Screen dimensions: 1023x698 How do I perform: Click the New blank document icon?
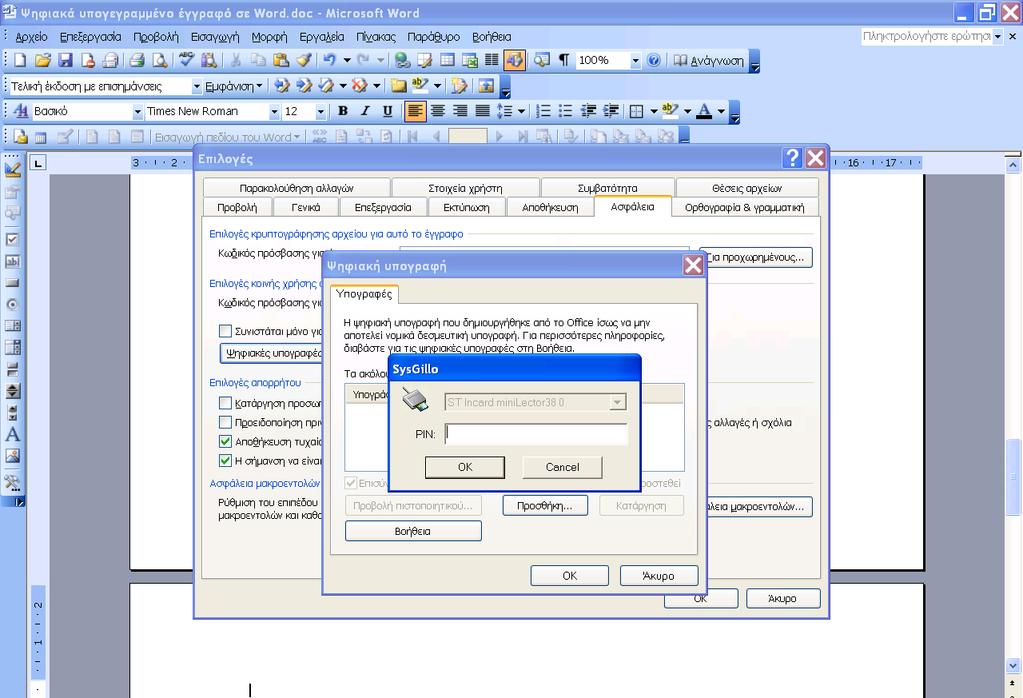(20, 61)
